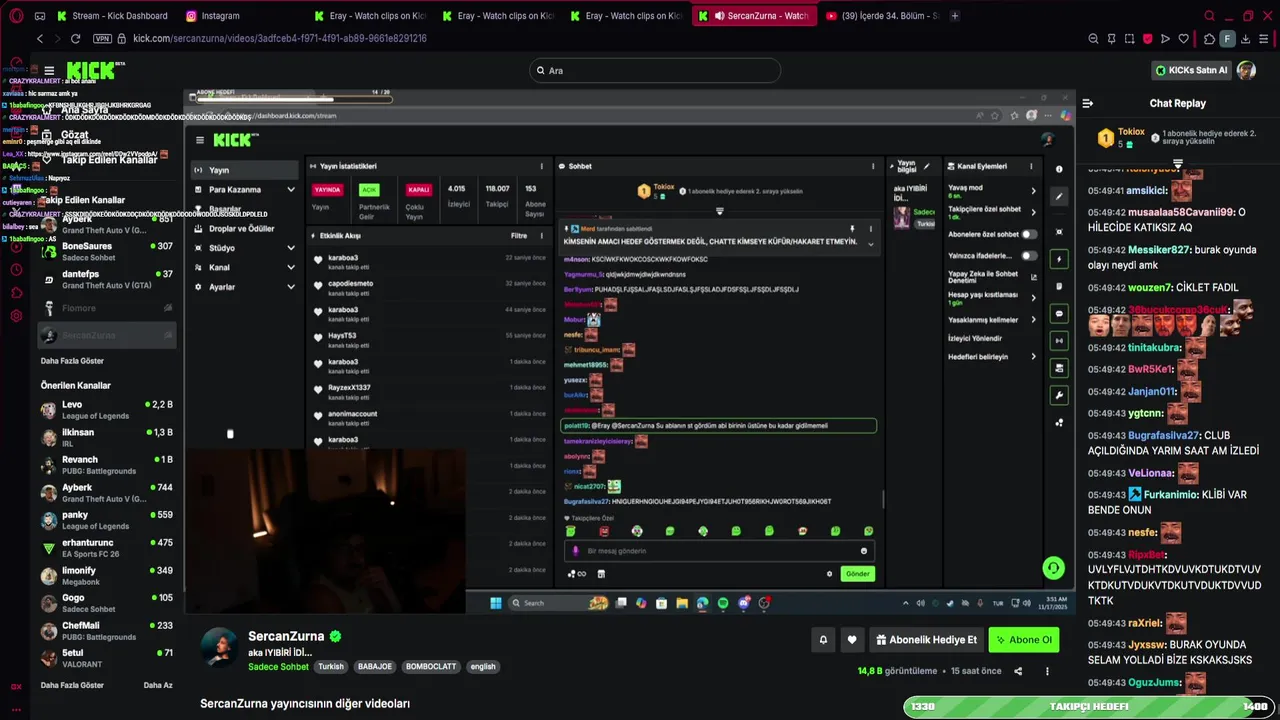Go back in browser history
Image resolution: width=1280 pixels, height=720 pixels.
click(40, 39)
